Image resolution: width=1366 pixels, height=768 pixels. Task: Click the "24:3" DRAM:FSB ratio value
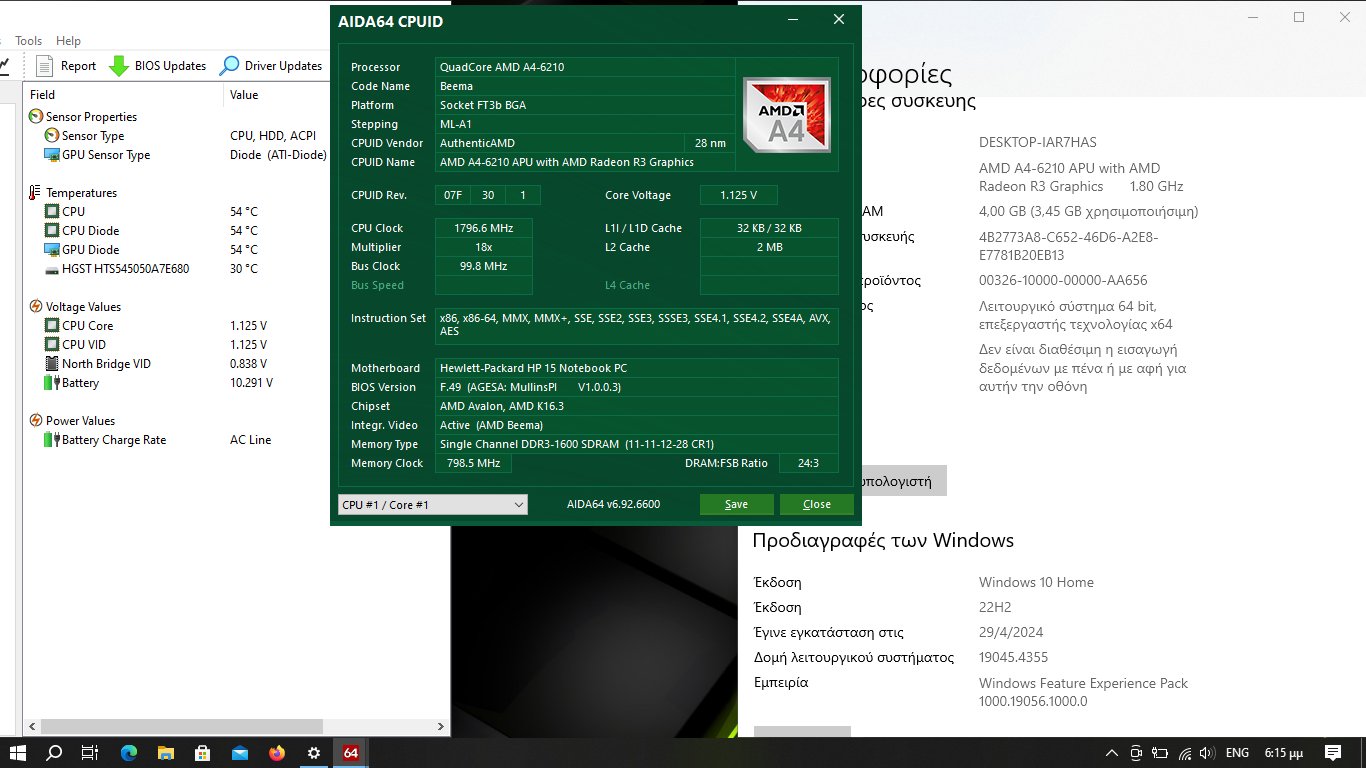click(x=808, y=463)
